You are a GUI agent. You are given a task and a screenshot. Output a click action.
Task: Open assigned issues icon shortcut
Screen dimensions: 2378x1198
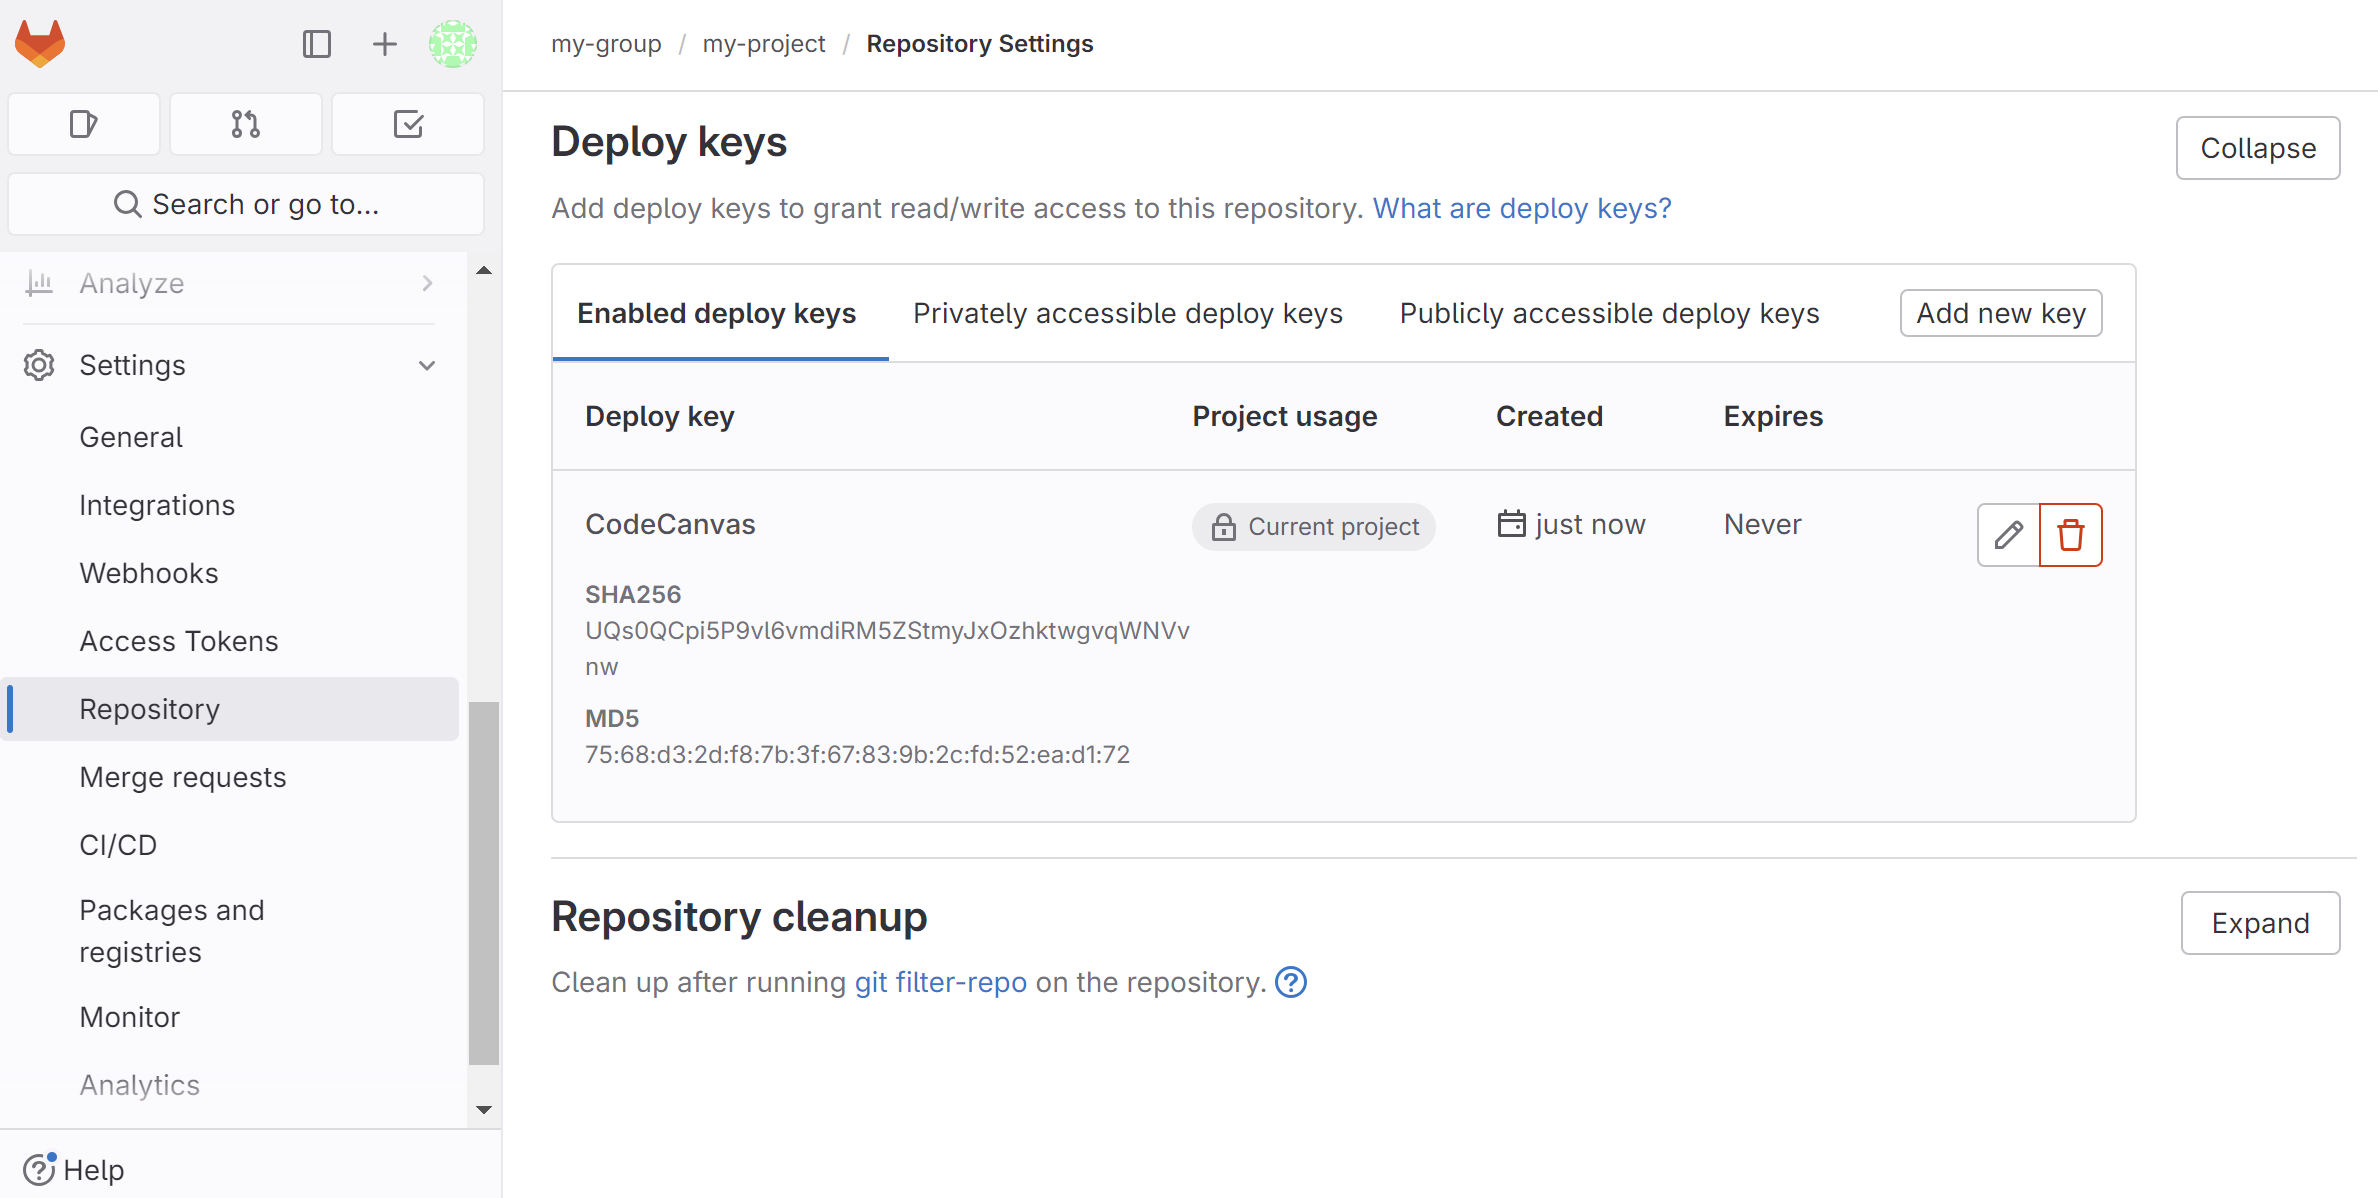[x=84, y=124]
